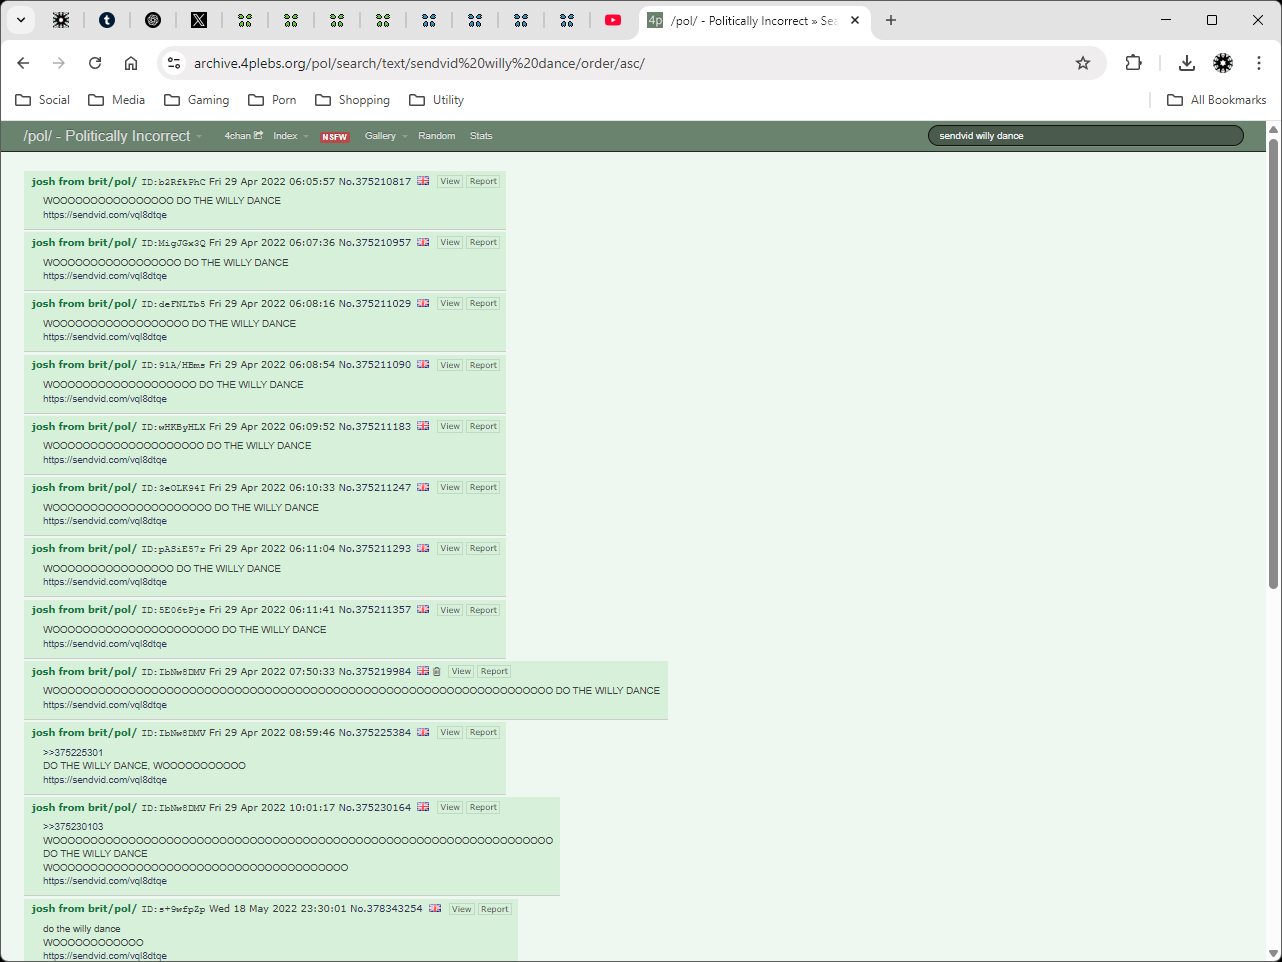Image resolution: width=1282 pixels, height=962 pixels.
Task: View post No.378343254
Action: point(461,909)
